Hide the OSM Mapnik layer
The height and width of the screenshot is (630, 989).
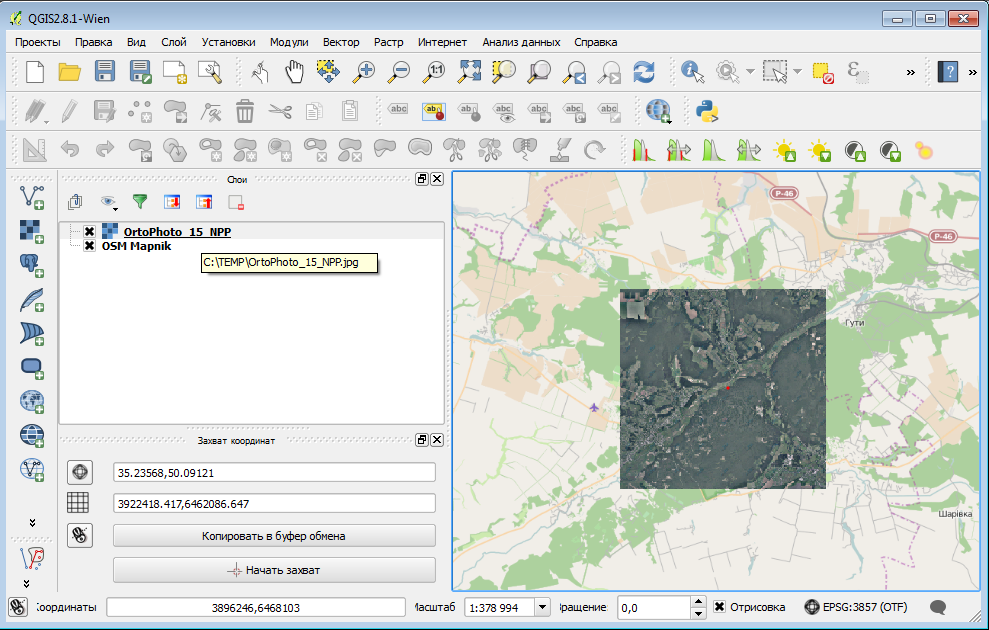pos(89,246)
